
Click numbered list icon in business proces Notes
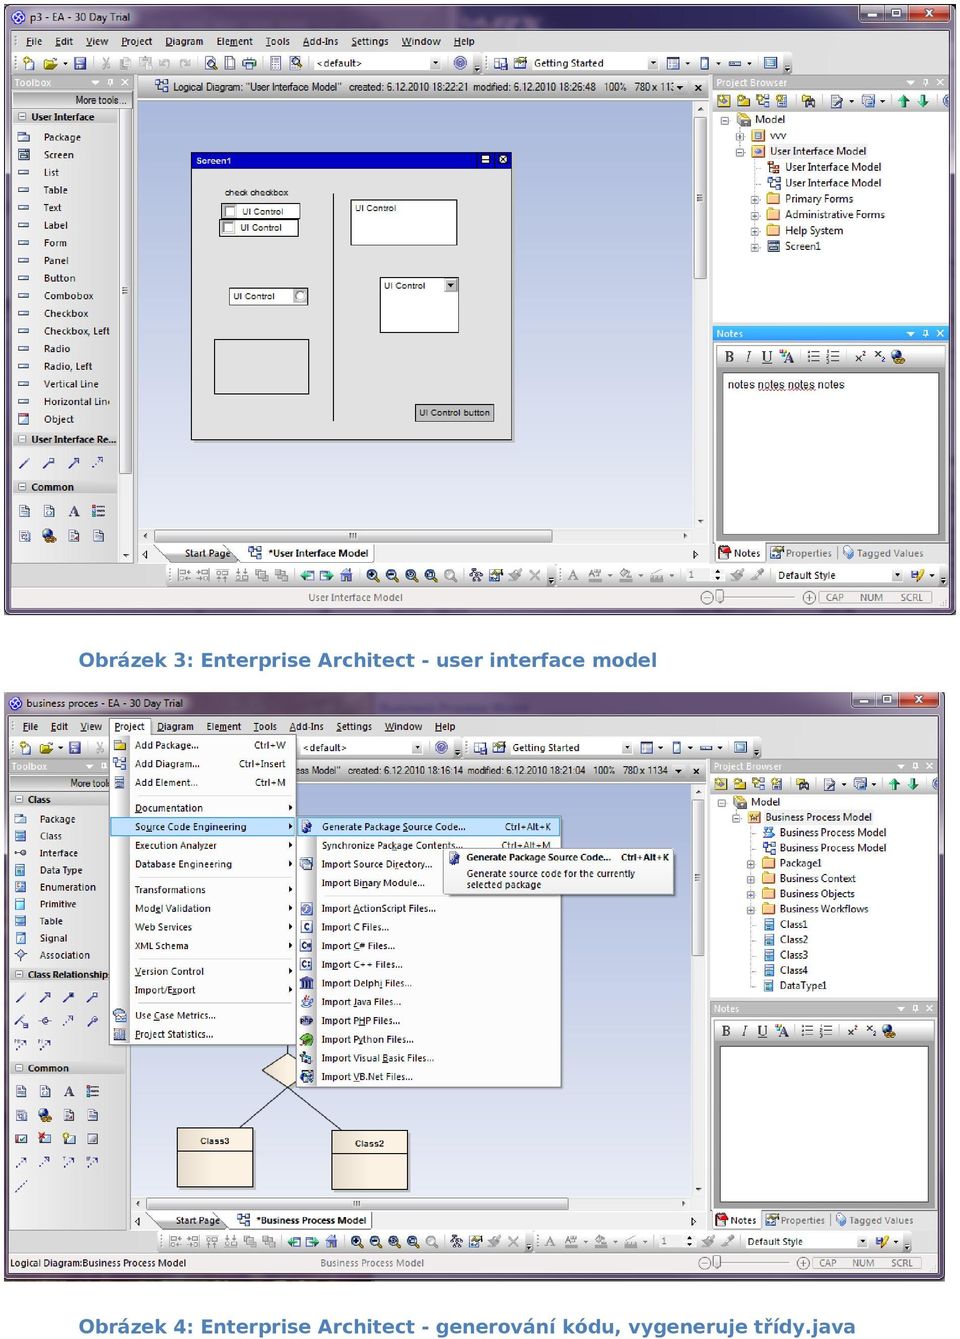click(x=826, y=1031)
